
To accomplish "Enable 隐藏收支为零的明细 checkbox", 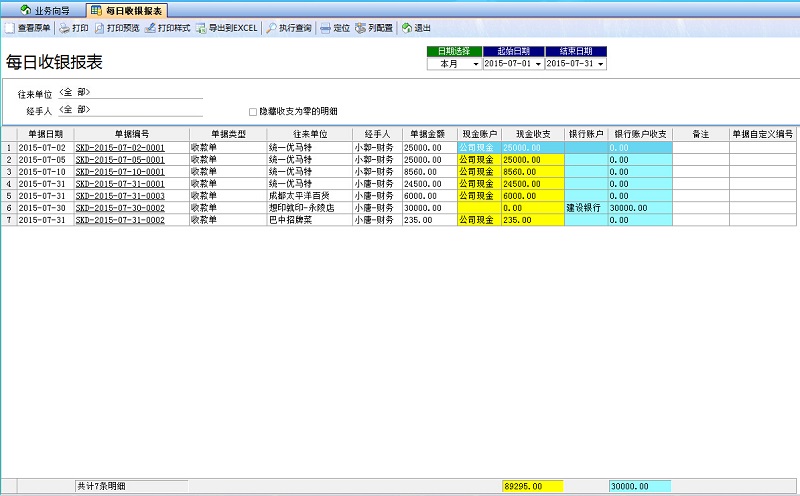I will 253,111.
